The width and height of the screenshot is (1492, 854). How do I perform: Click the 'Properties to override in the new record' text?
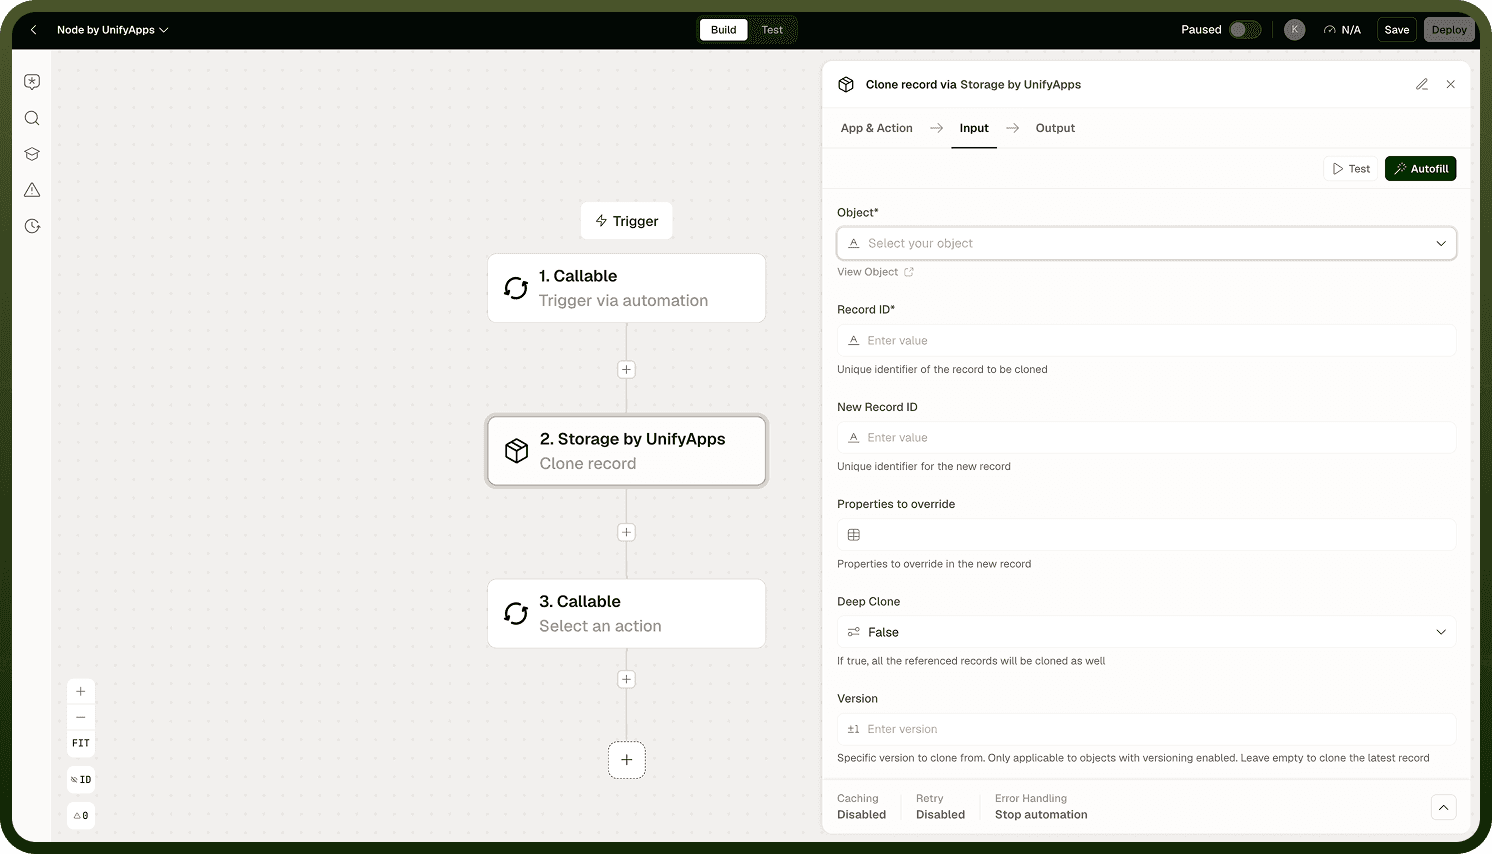pos(934,564)
